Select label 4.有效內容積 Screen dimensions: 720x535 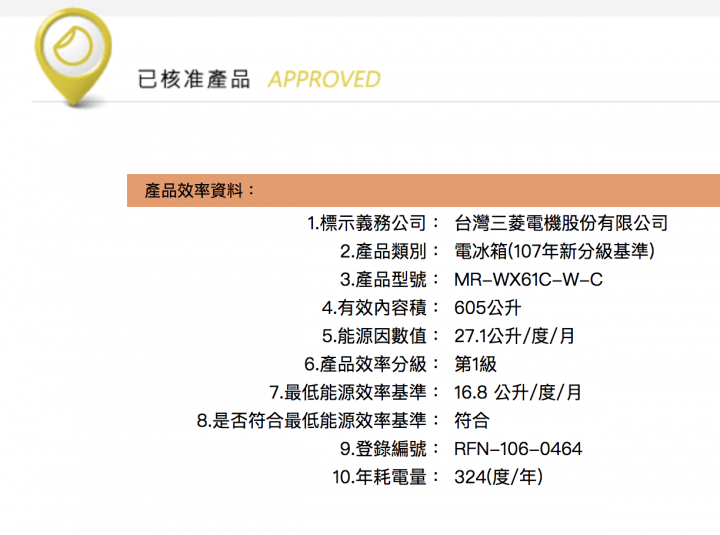click(381, 308)
